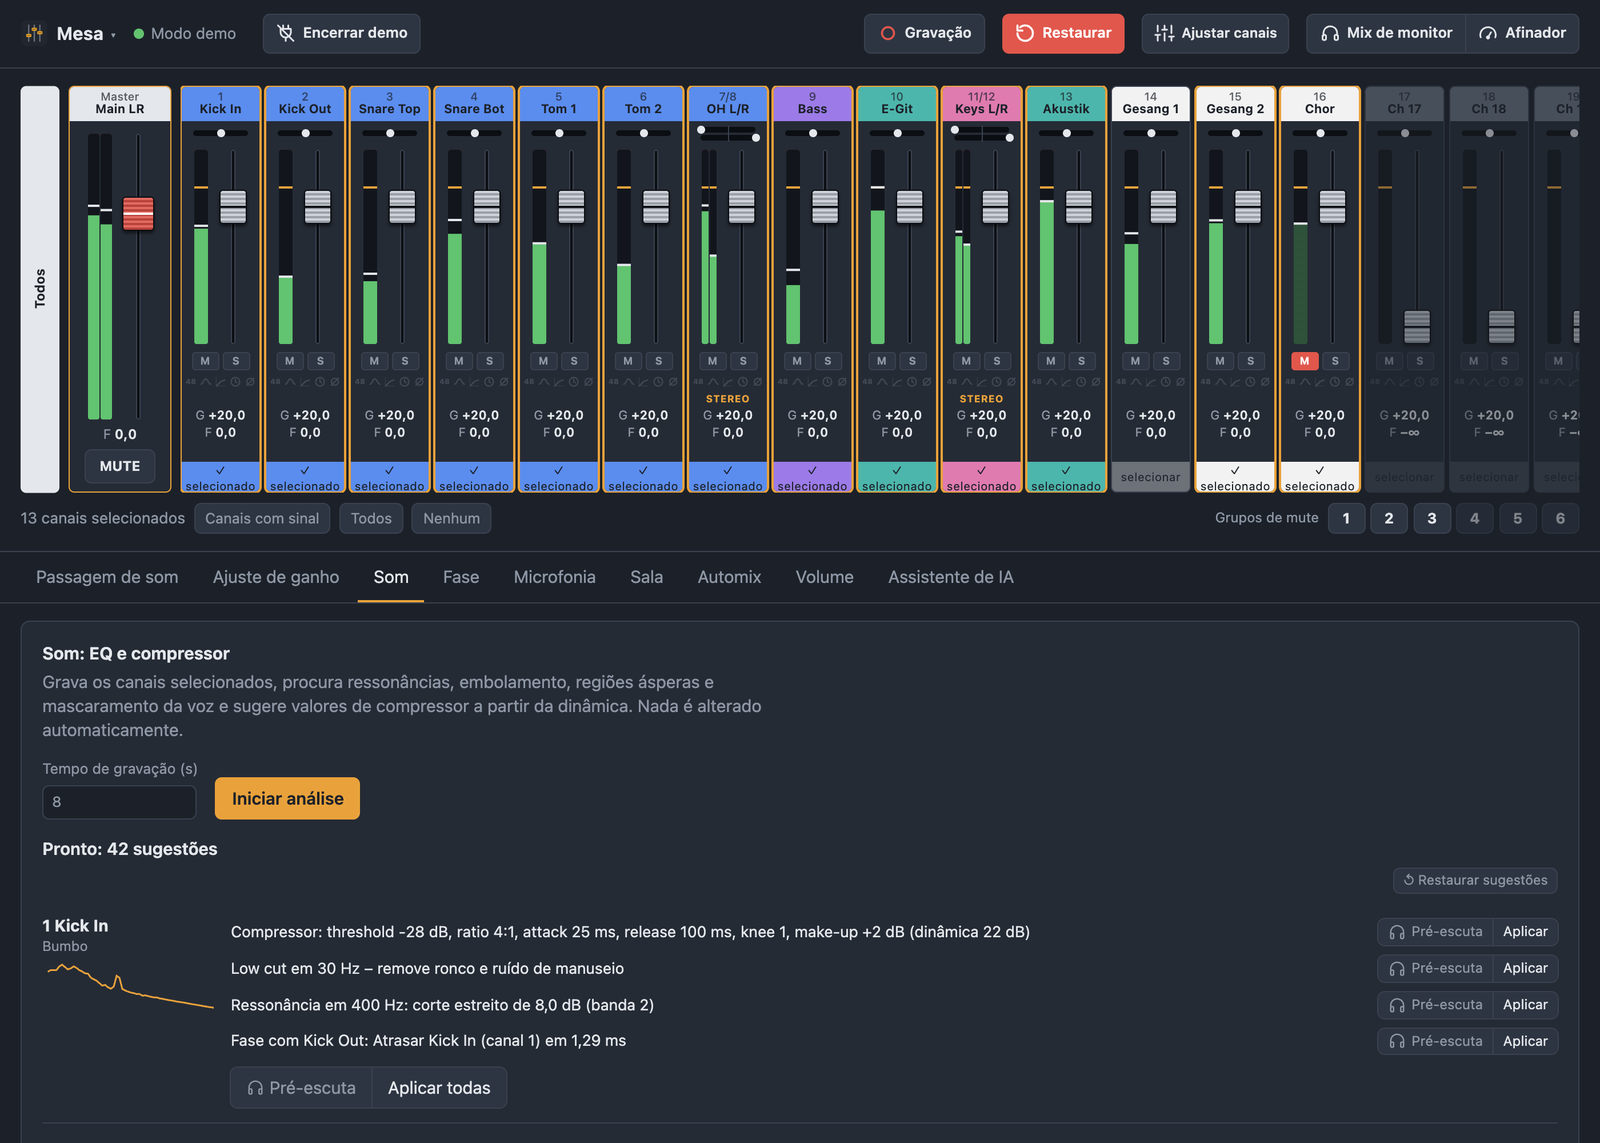The width and height of the screenshot is (1600, 1143).
Task: Start recording with the Gravação button
Action: pyautogui.click(x=924, y=33)
